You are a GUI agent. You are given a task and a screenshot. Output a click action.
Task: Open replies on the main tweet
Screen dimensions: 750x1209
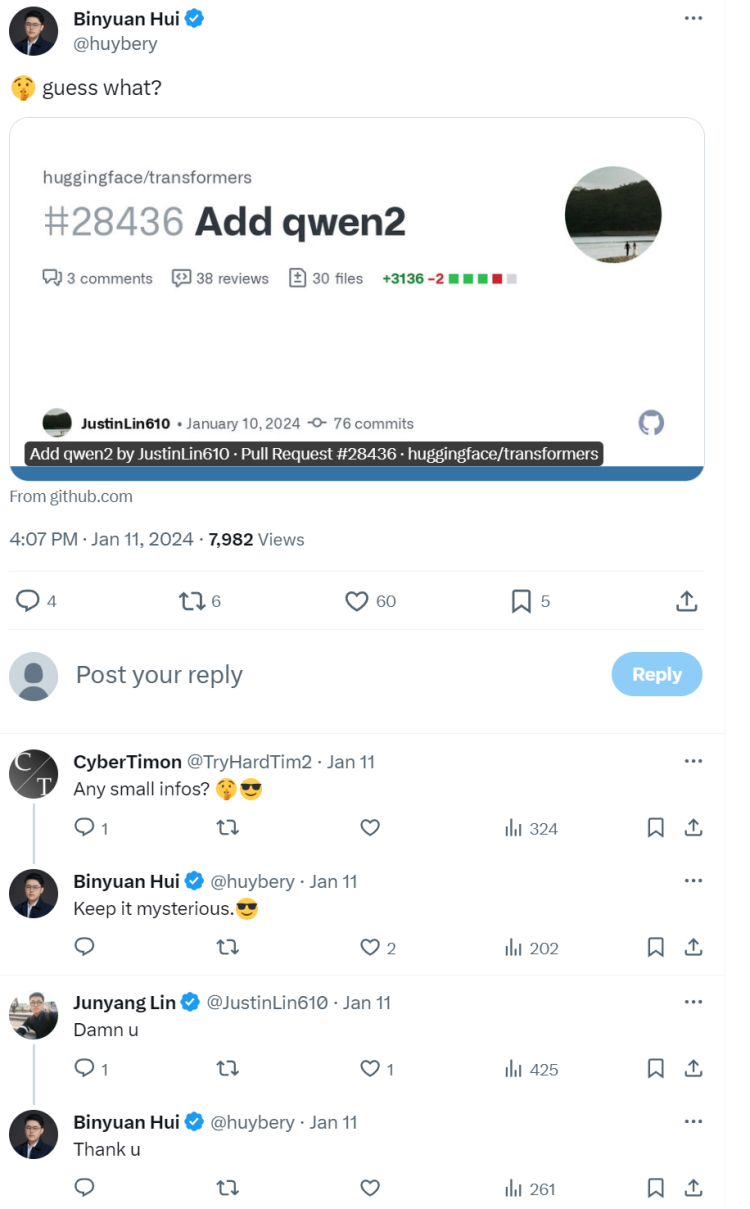coord(28,601)
